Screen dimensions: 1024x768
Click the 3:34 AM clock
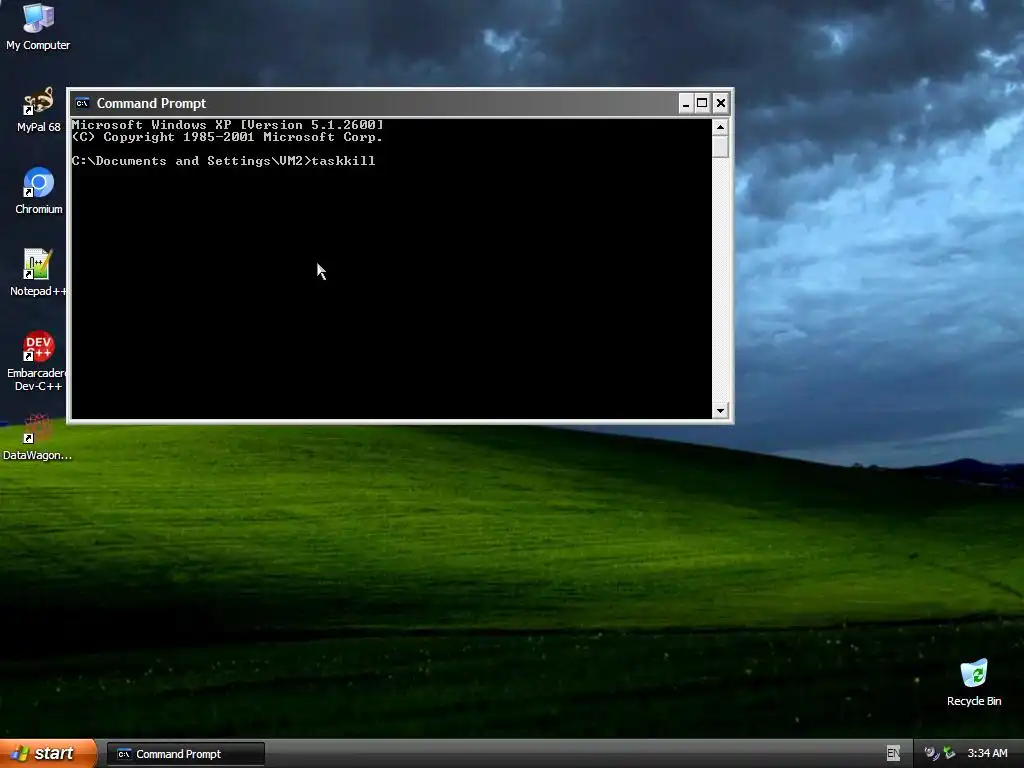point(987,754)
